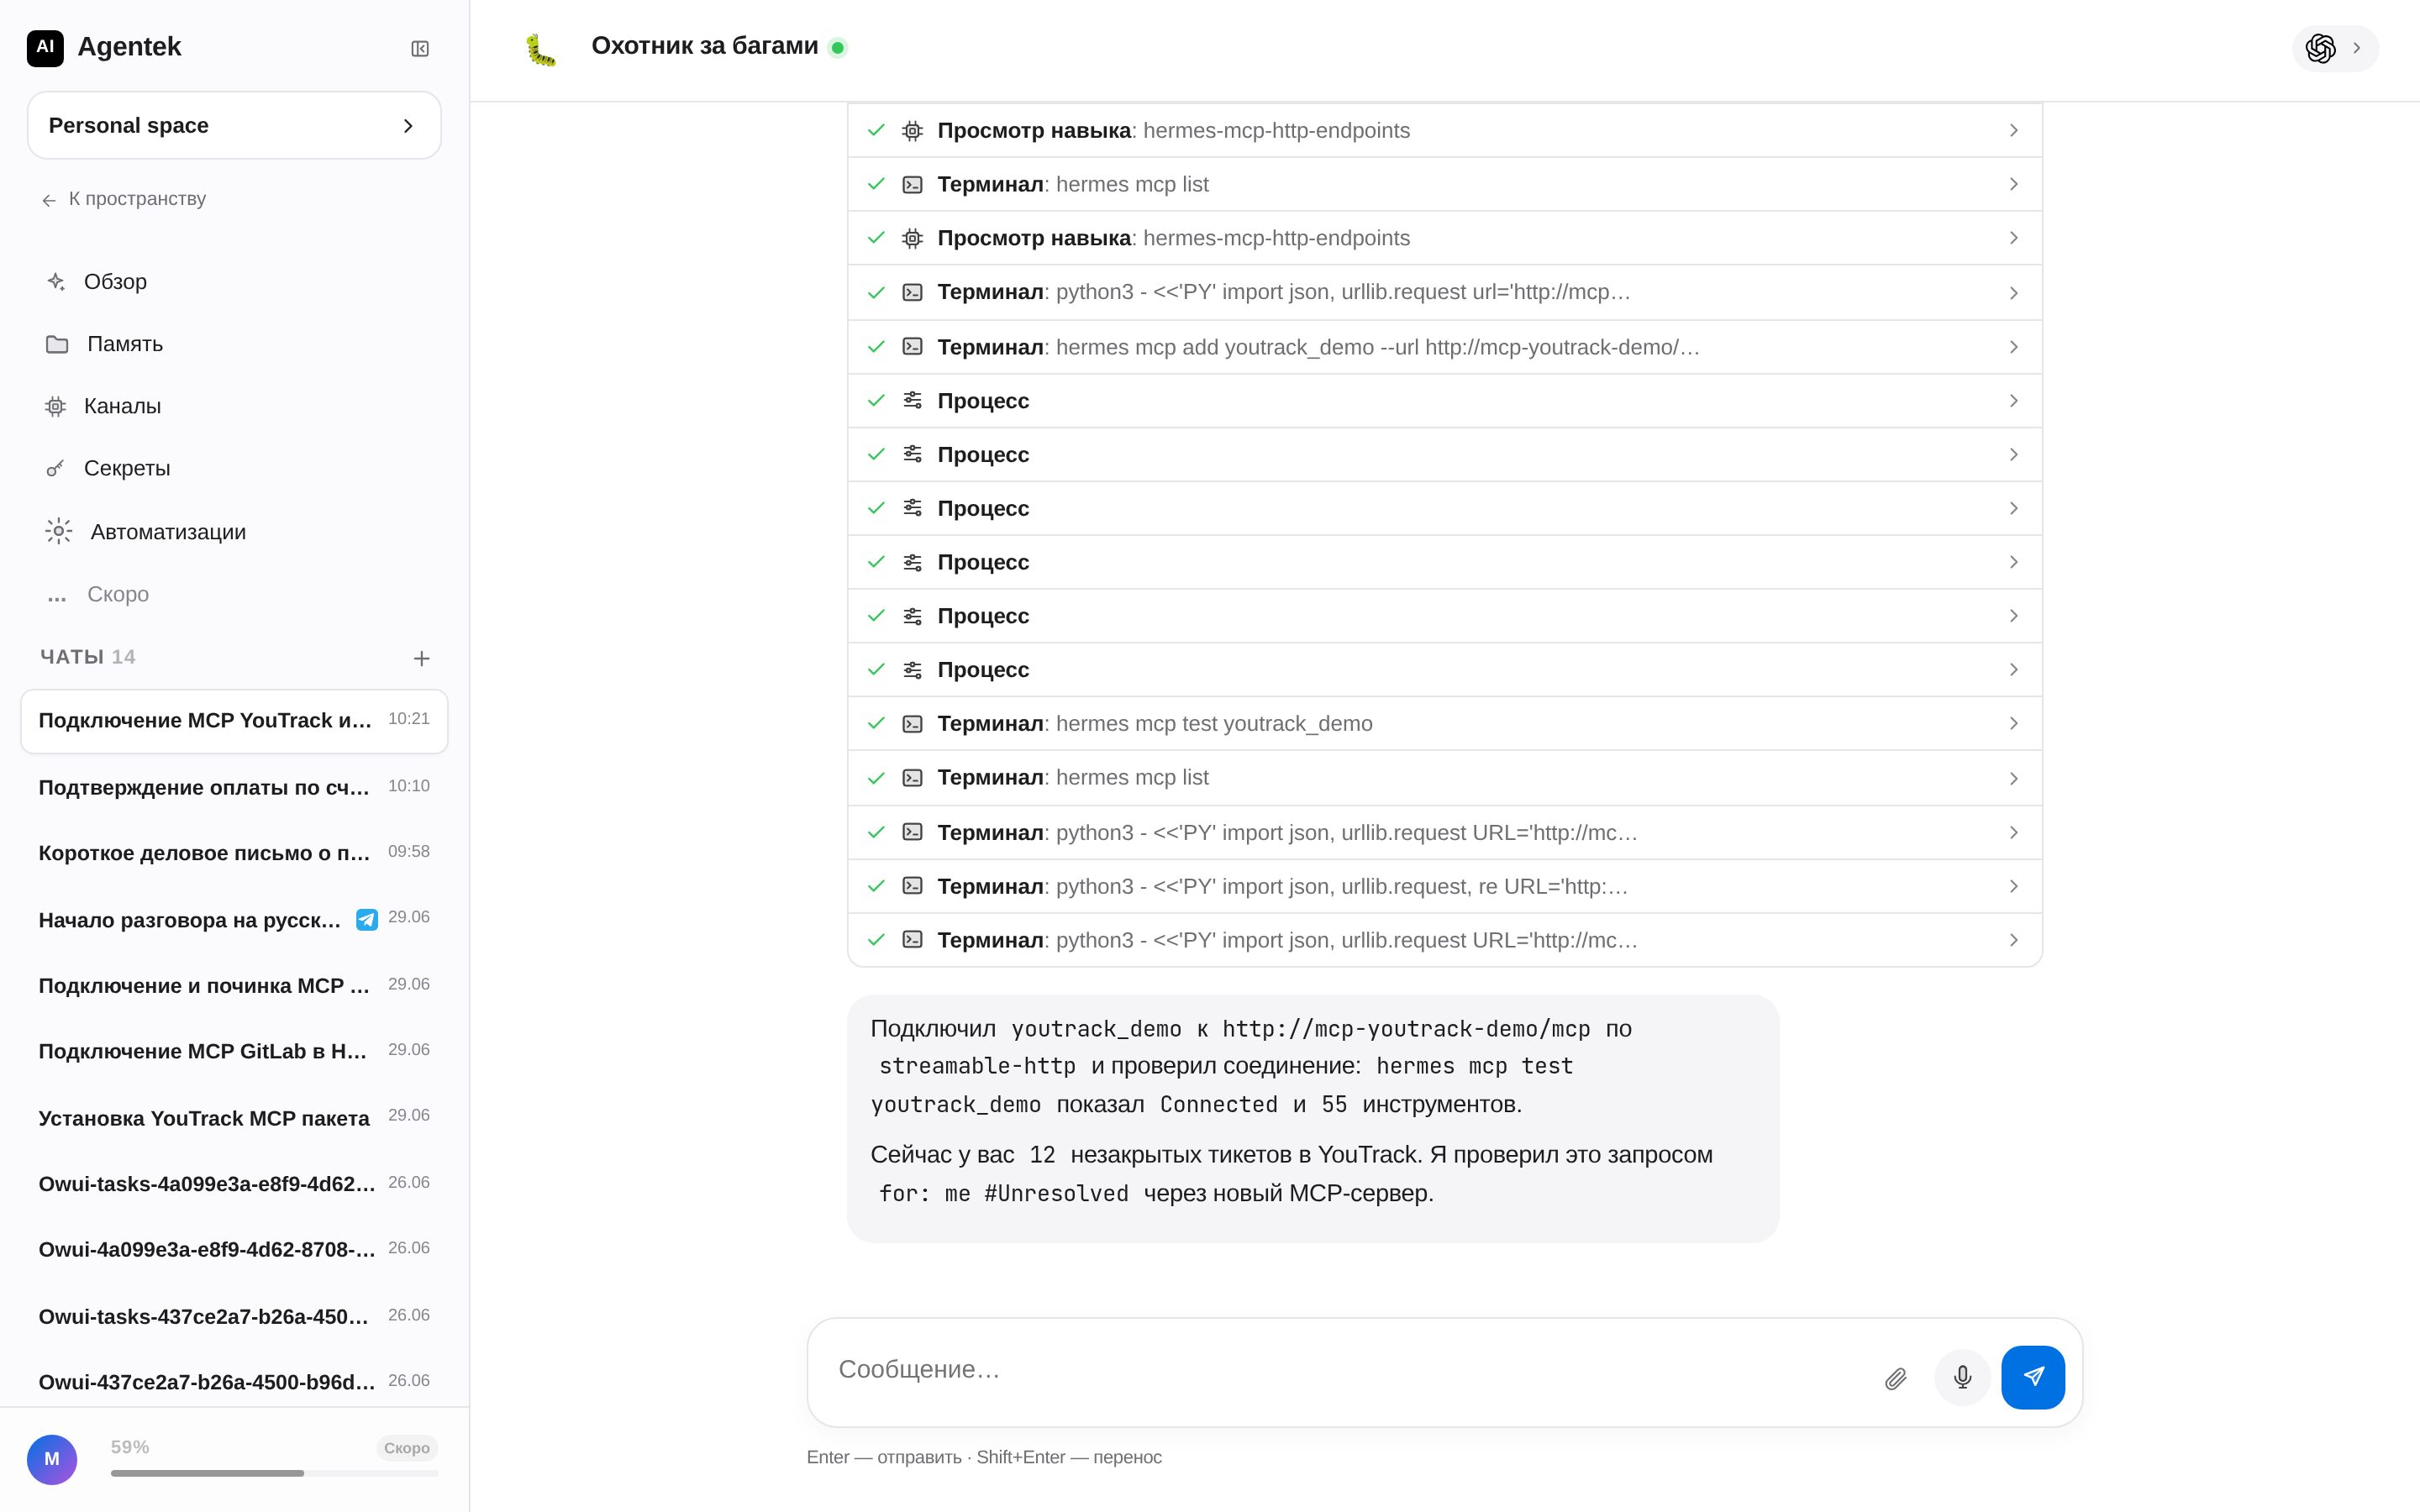
Task: Collapse the sidebar with the panel icon
Action: click(420, 49)
